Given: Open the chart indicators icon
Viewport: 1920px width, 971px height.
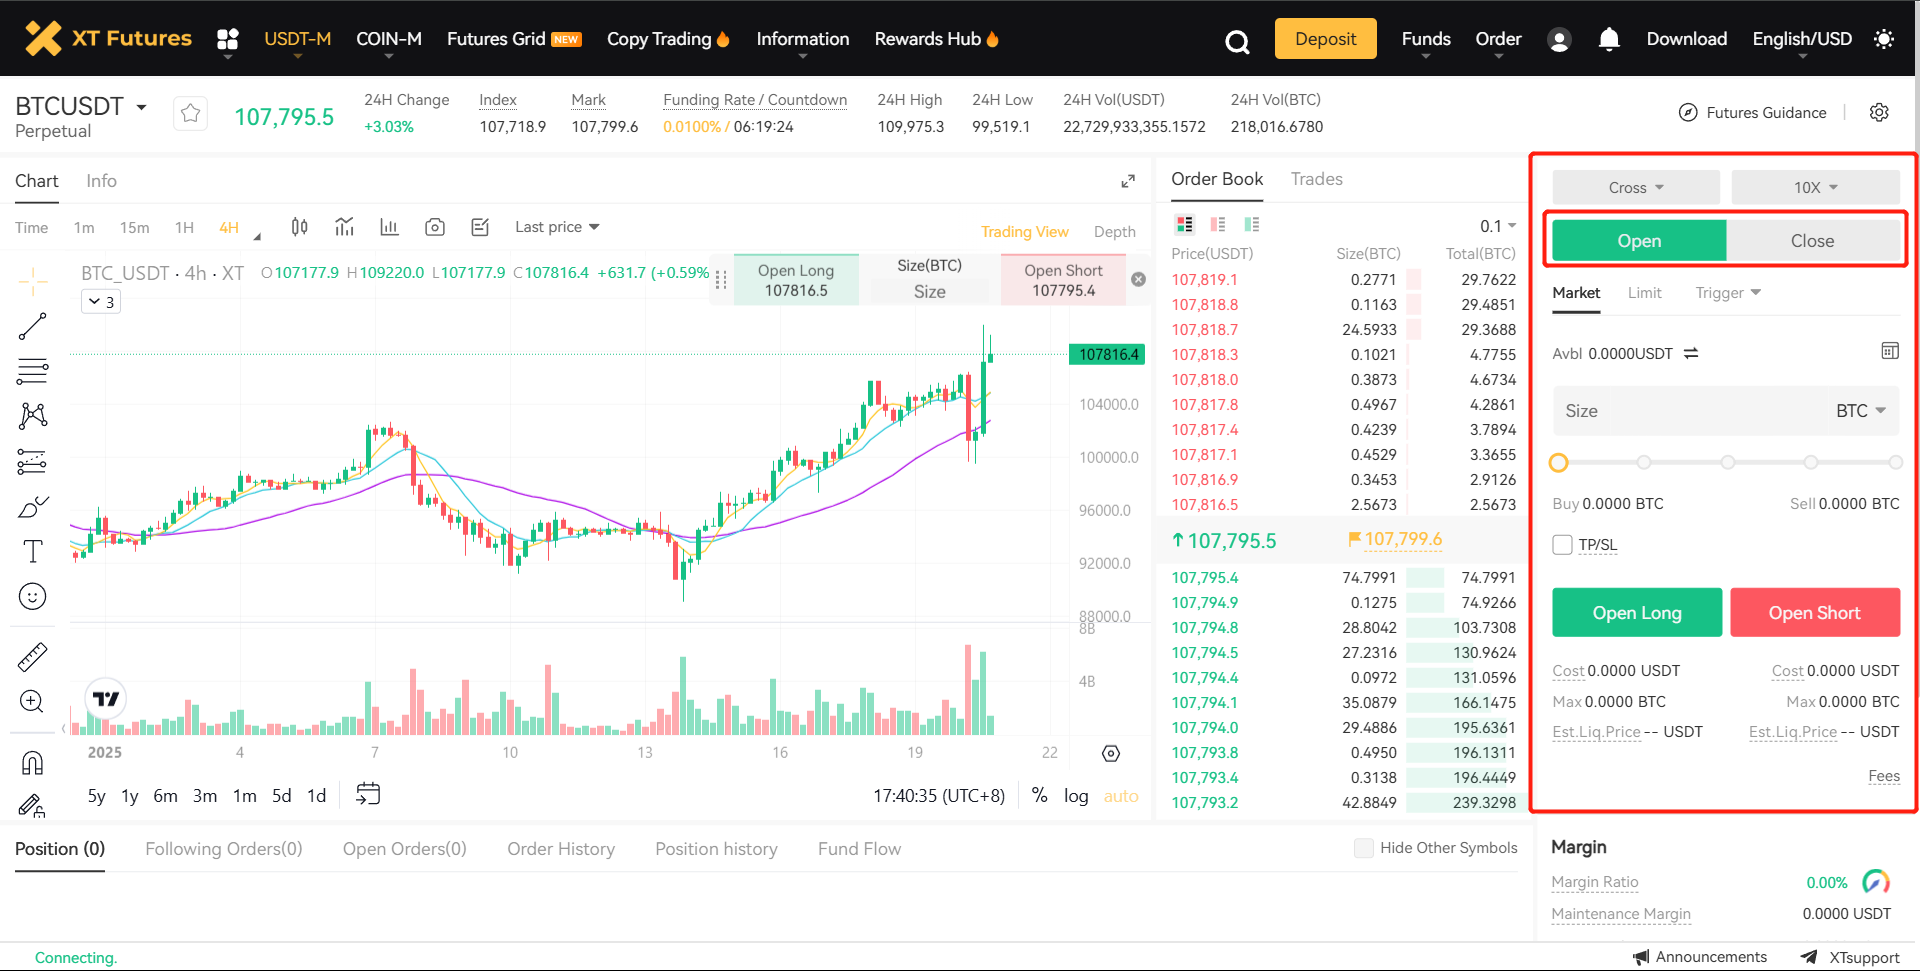Looking at the screenshot, I should 345,227.
